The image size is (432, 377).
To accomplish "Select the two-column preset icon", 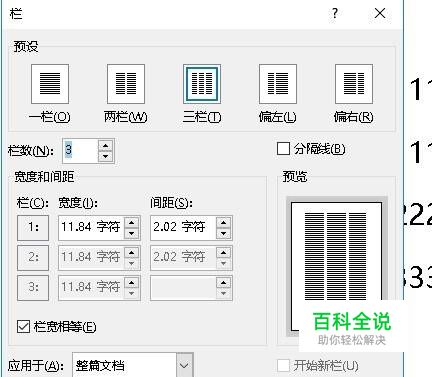I will tap(126, 84).
